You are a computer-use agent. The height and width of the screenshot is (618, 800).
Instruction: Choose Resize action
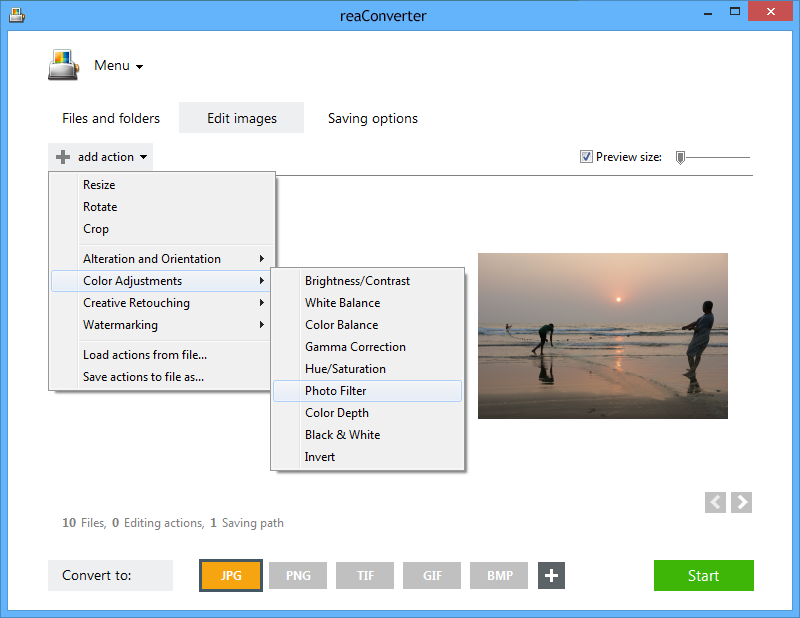tap(160, 185)
